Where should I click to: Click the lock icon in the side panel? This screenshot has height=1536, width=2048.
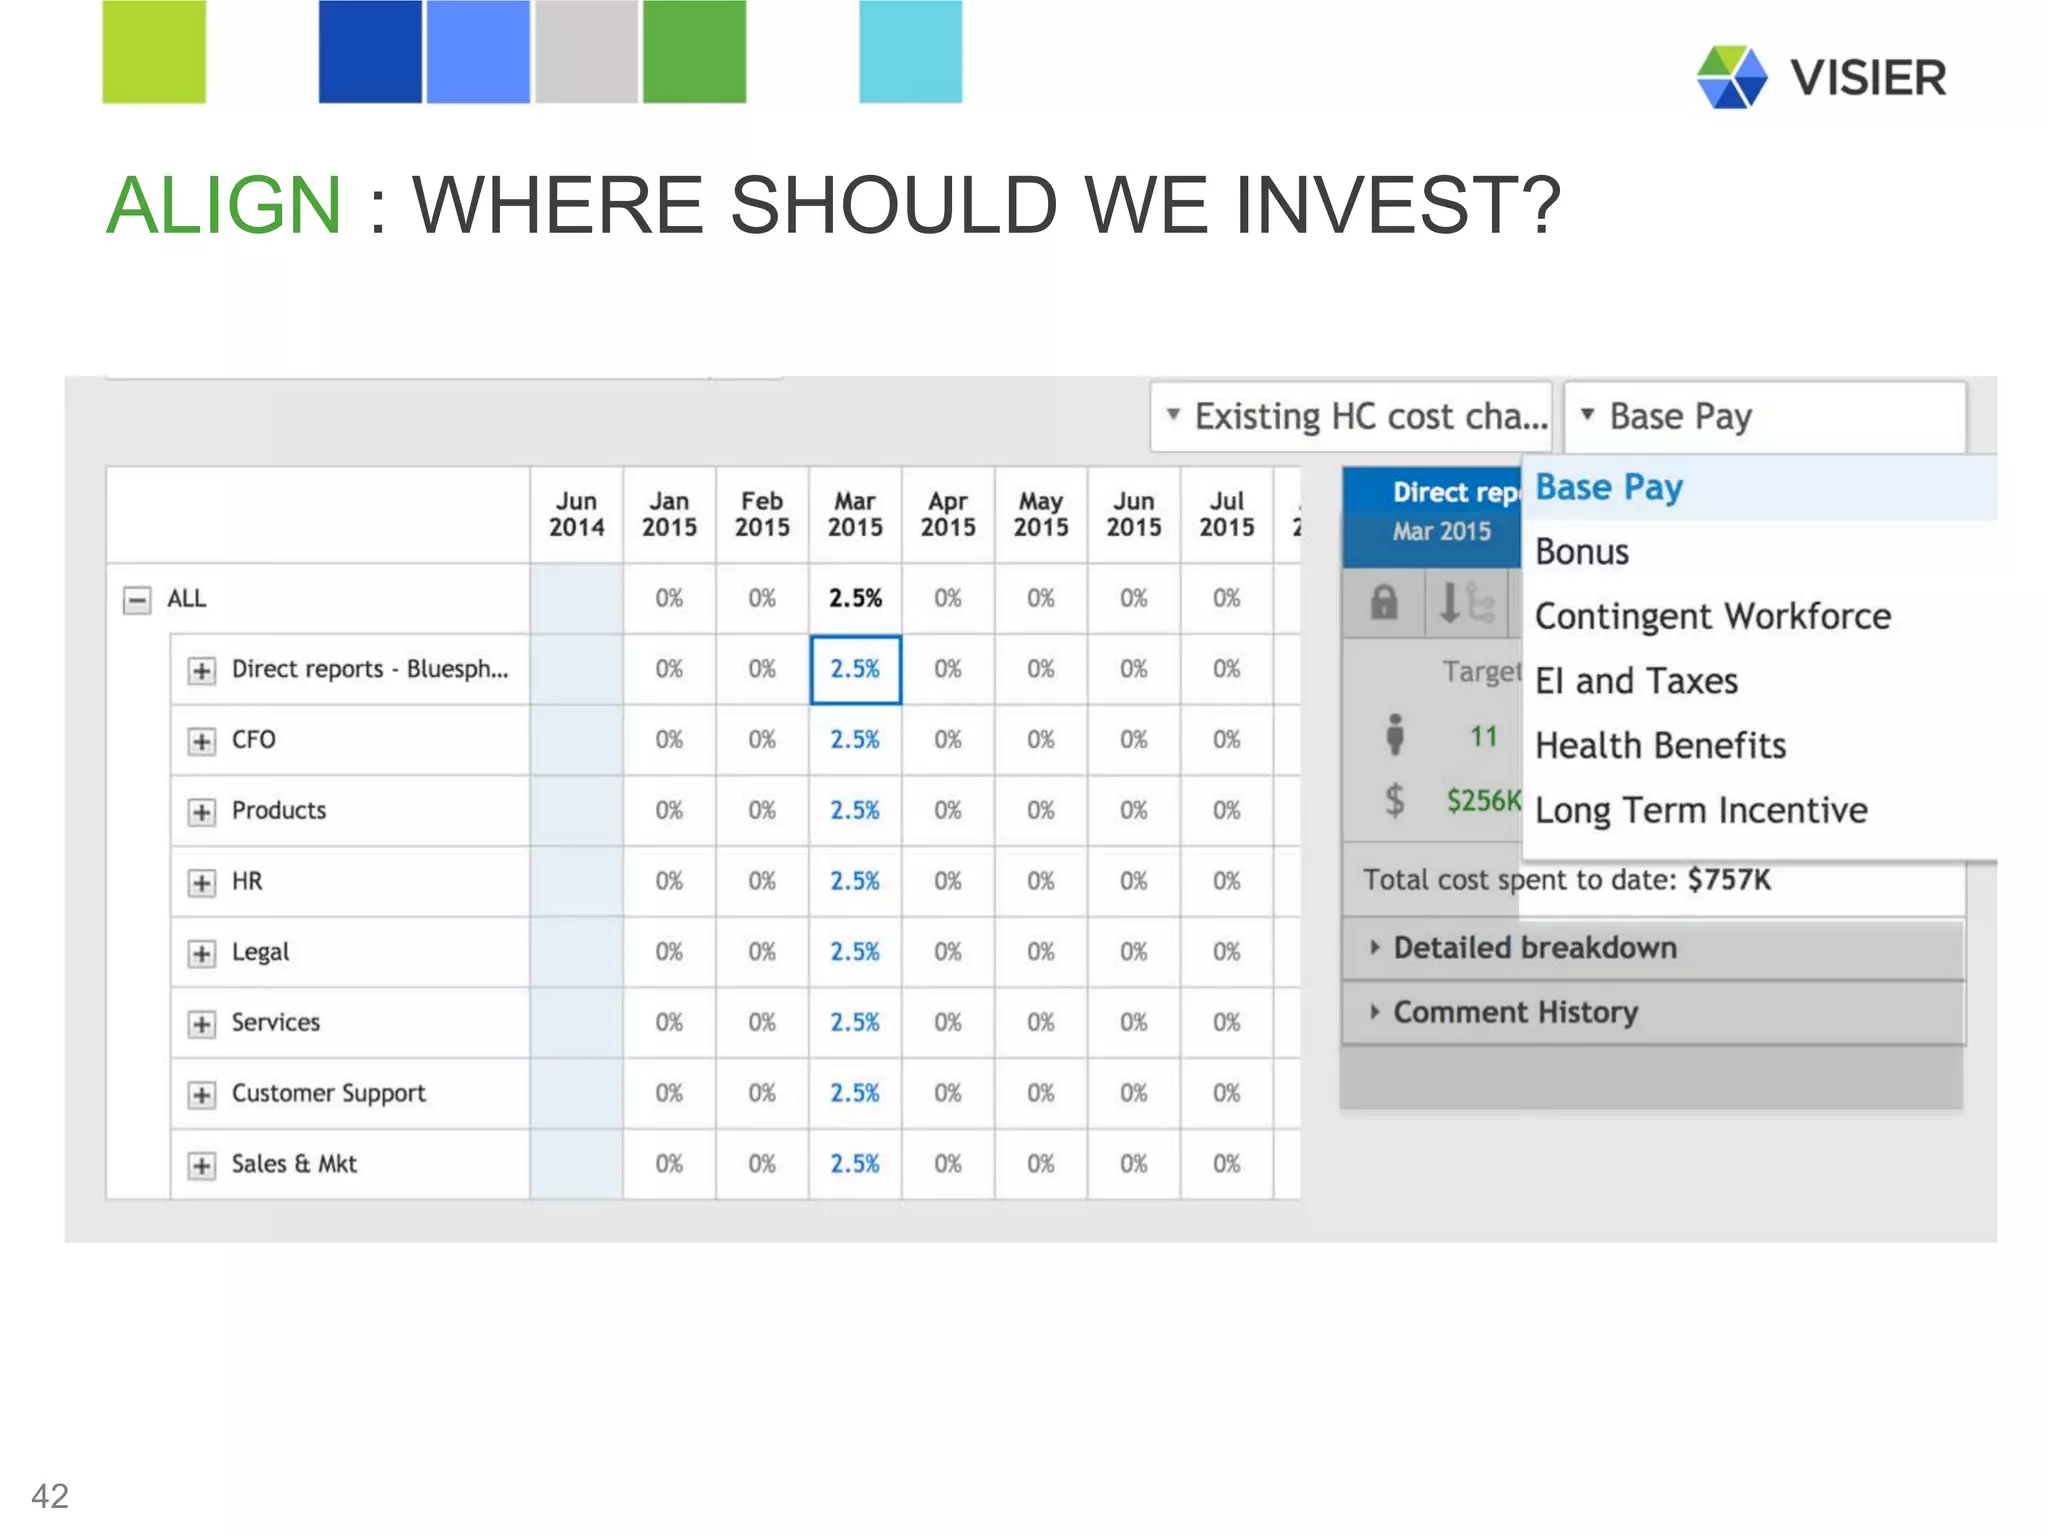tap(1384, 603)
